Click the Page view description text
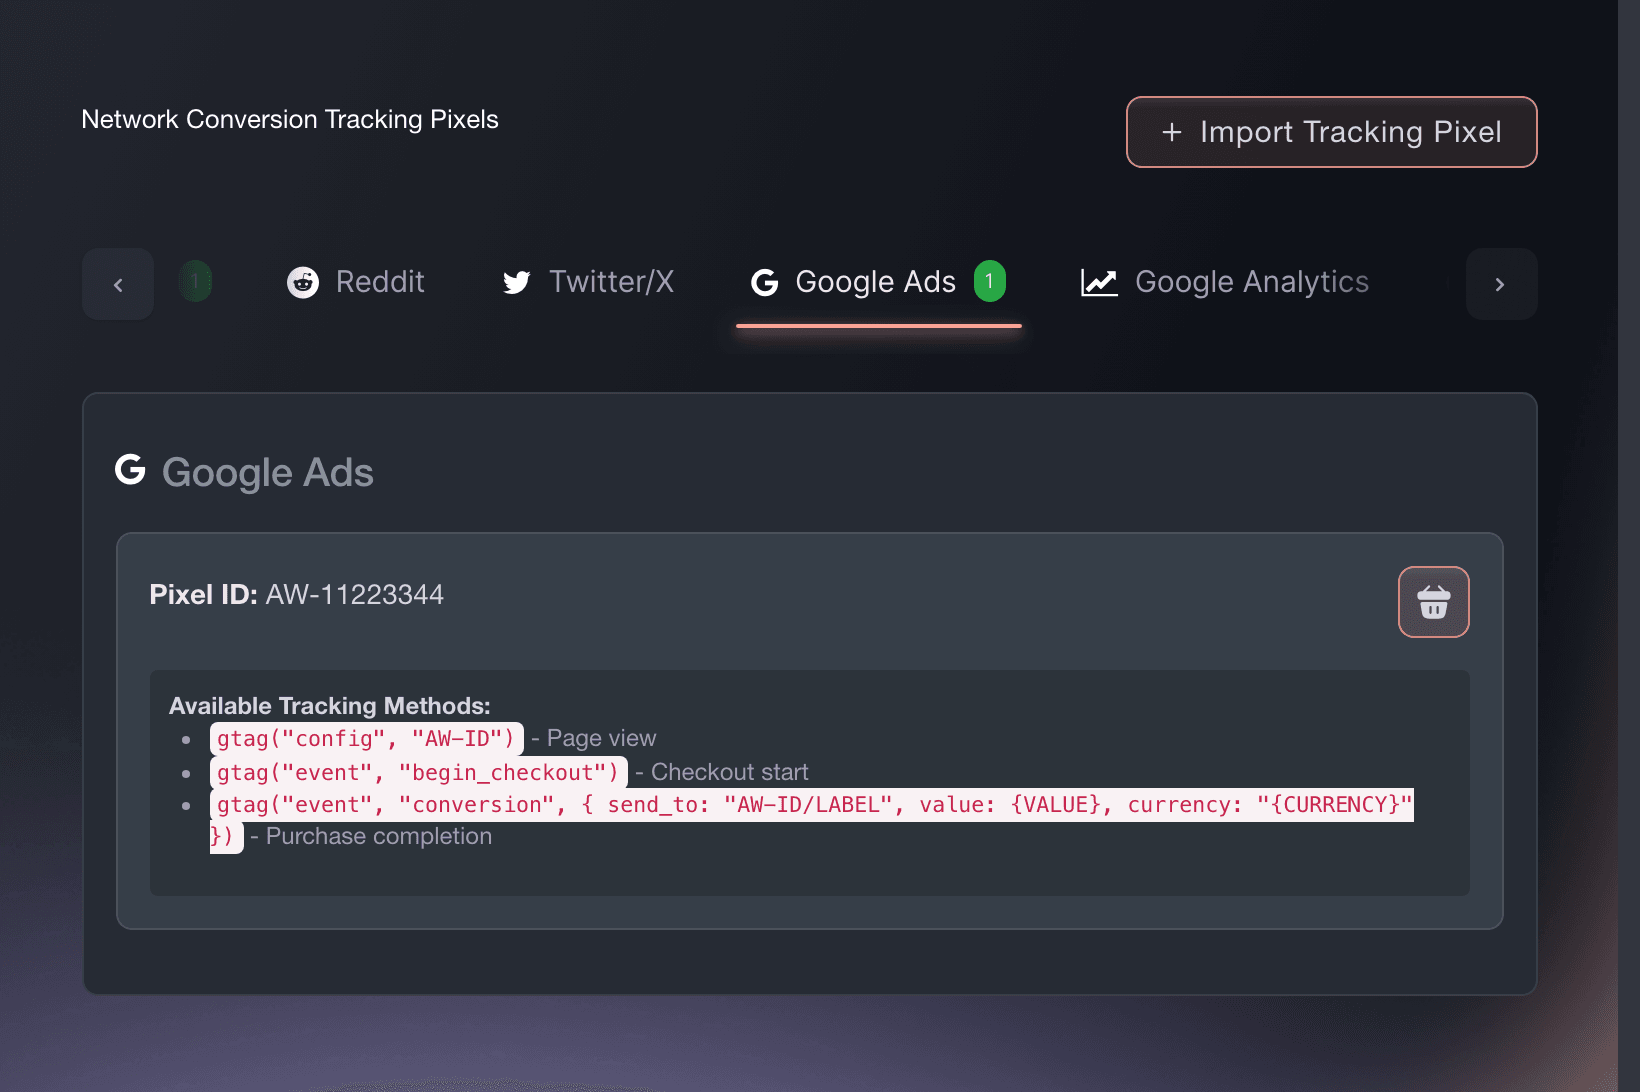Viewport: 1640px width, 1092px height. [x=601, y=739]
